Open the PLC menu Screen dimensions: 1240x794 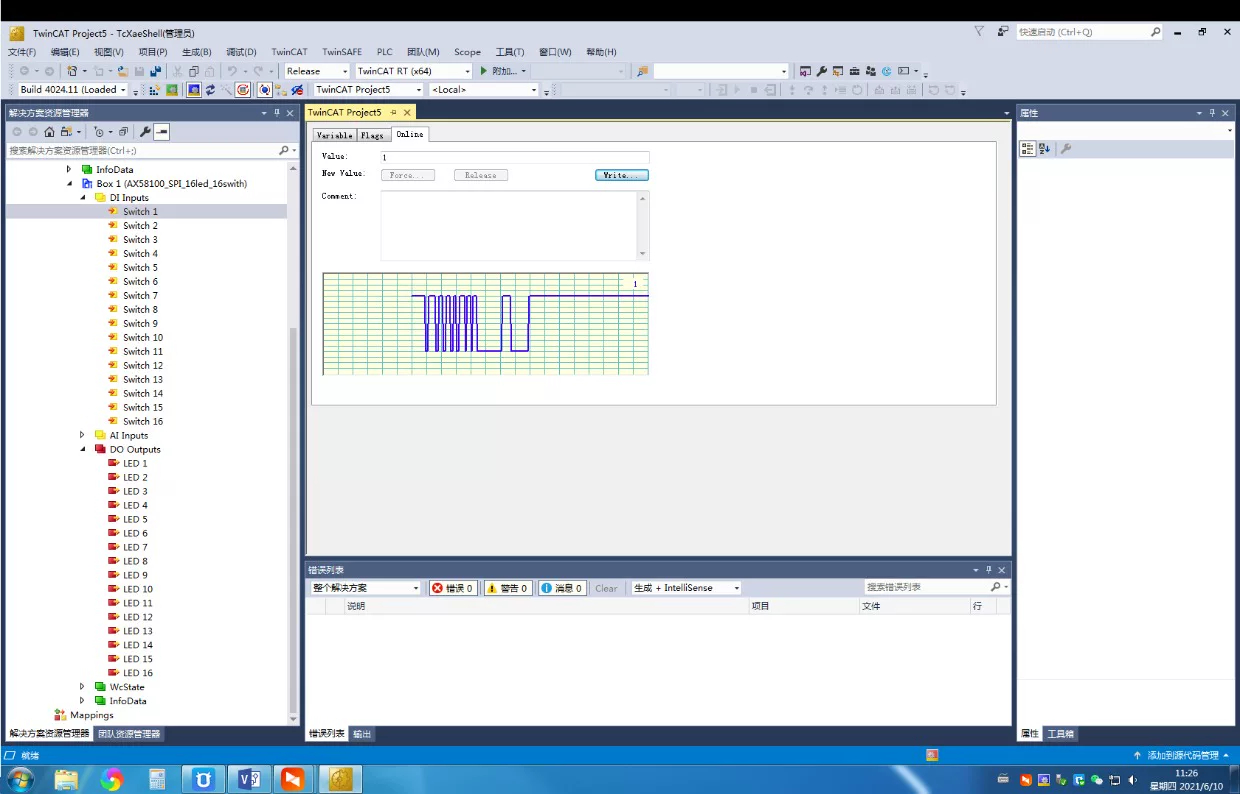click(385, 52)
